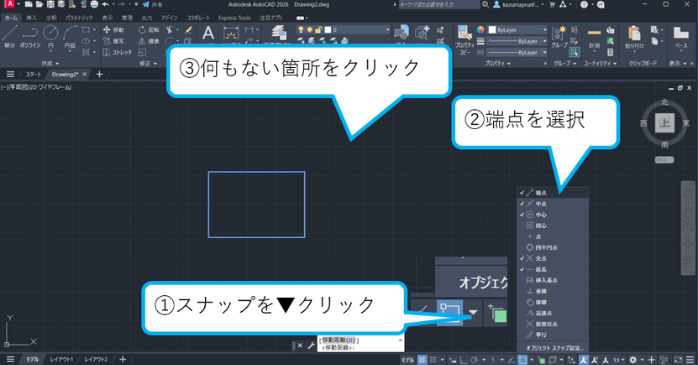The width and height of the screenshot is (698, 365).
Task: Toggle polar tracking in status bar
Action: [474, 360]
